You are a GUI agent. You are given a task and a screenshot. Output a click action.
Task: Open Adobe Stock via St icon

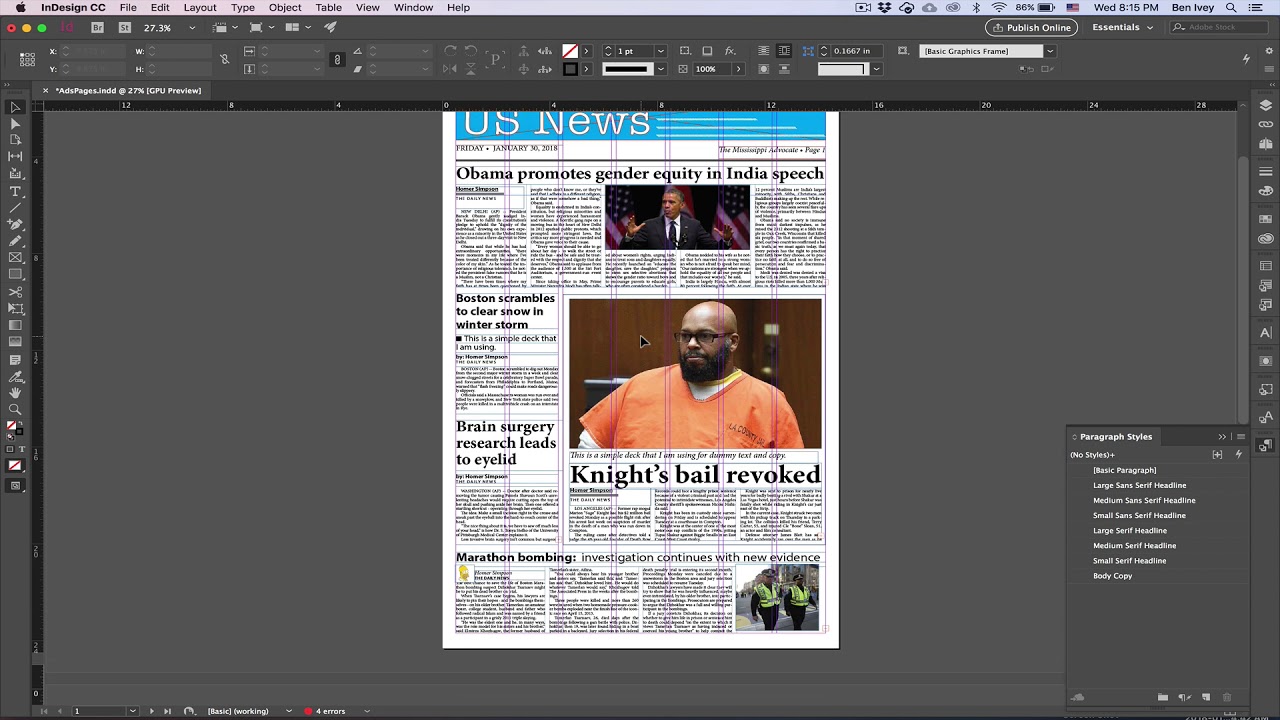point(124,27)
